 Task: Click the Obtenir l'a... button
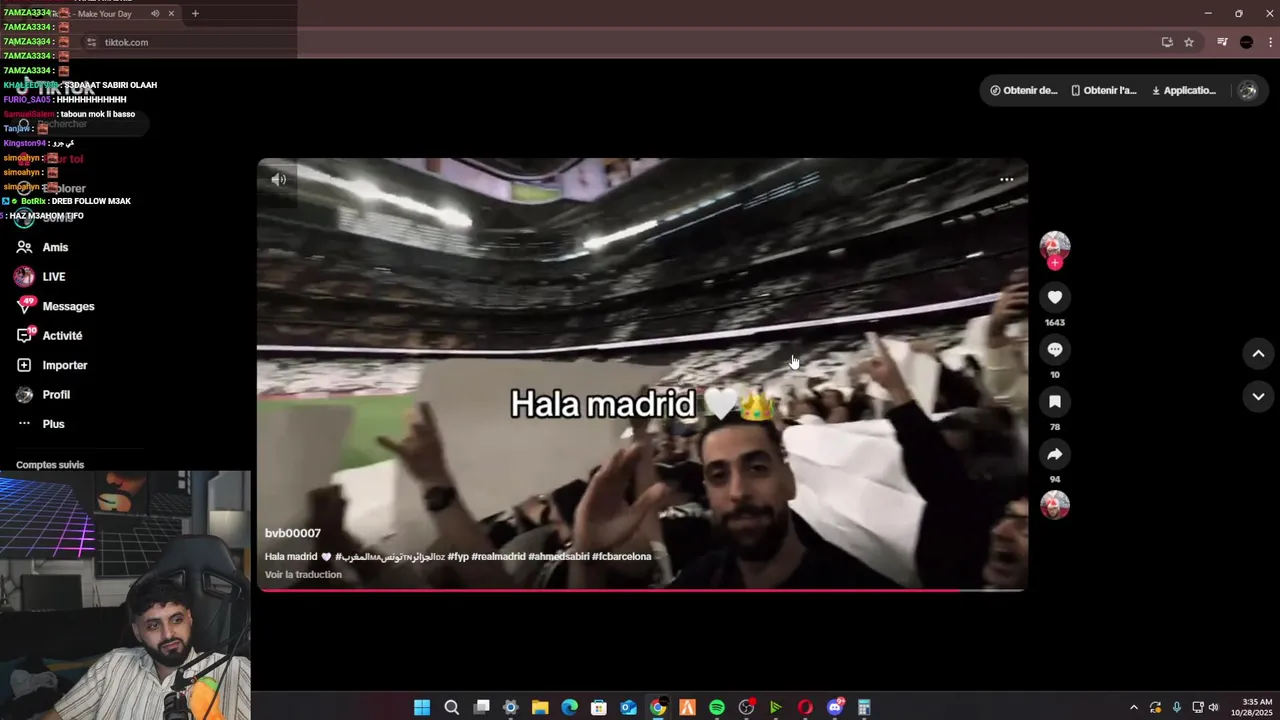pyautogui.click(x=1103, y=90)
